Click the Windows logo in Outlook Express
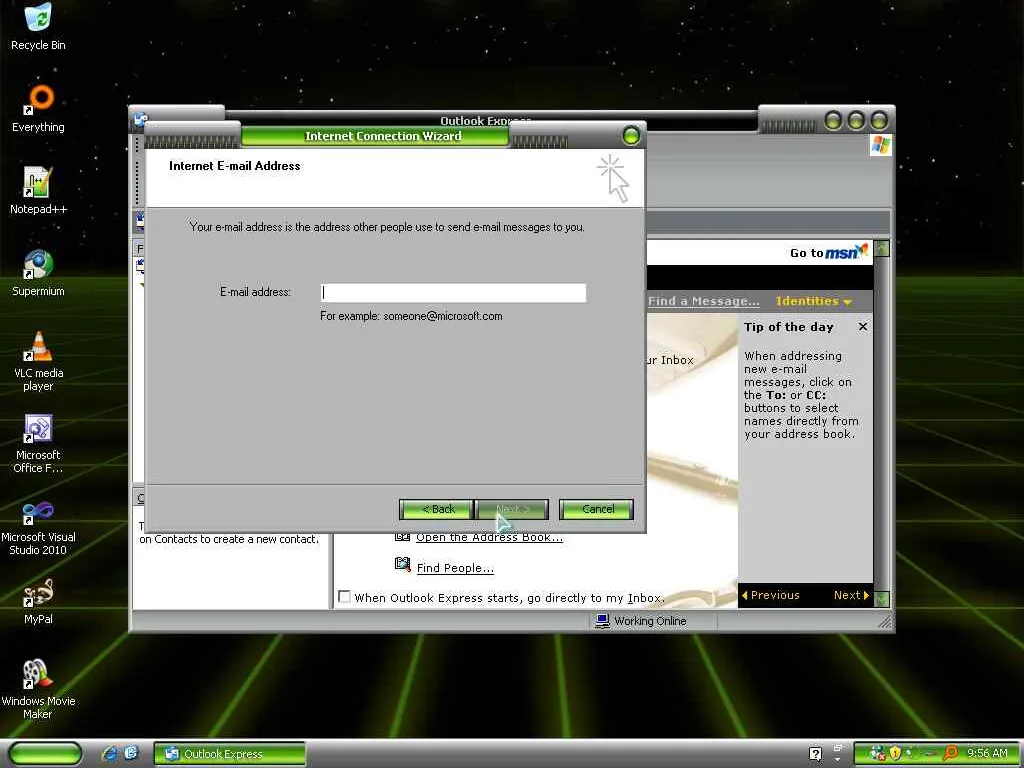1024x768 pixels. point(880,145)
